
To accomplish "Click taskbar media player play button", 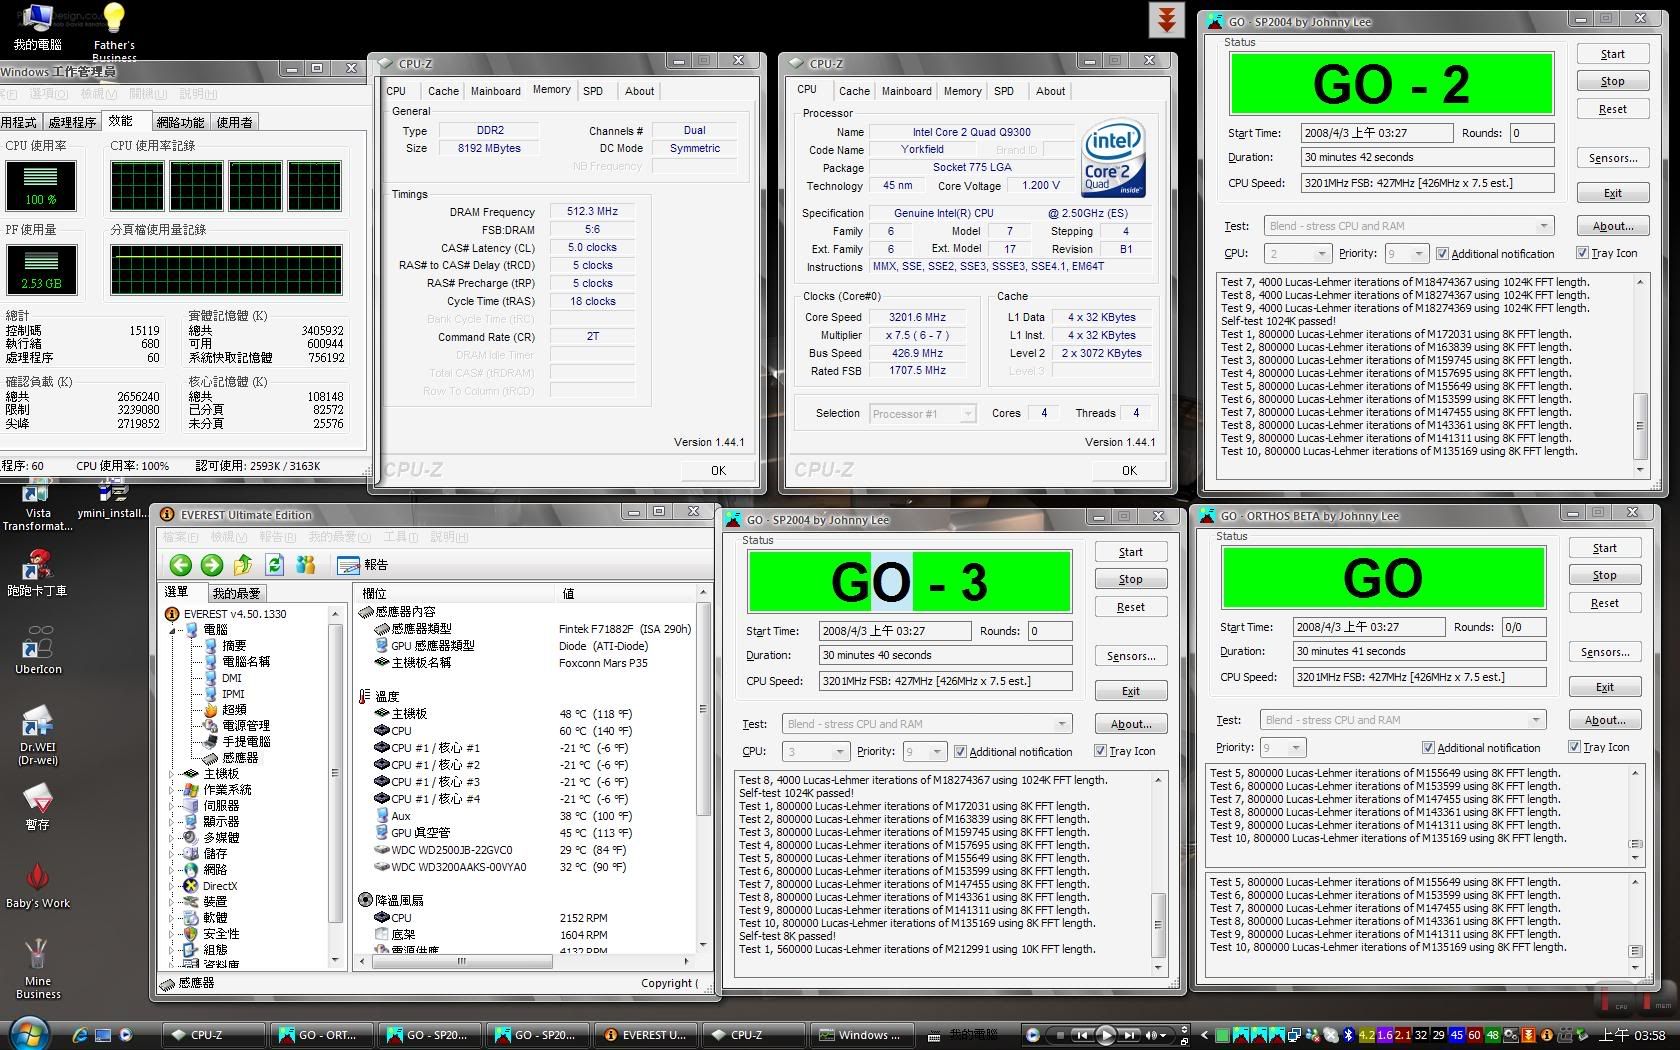I will [1106, 1035].
